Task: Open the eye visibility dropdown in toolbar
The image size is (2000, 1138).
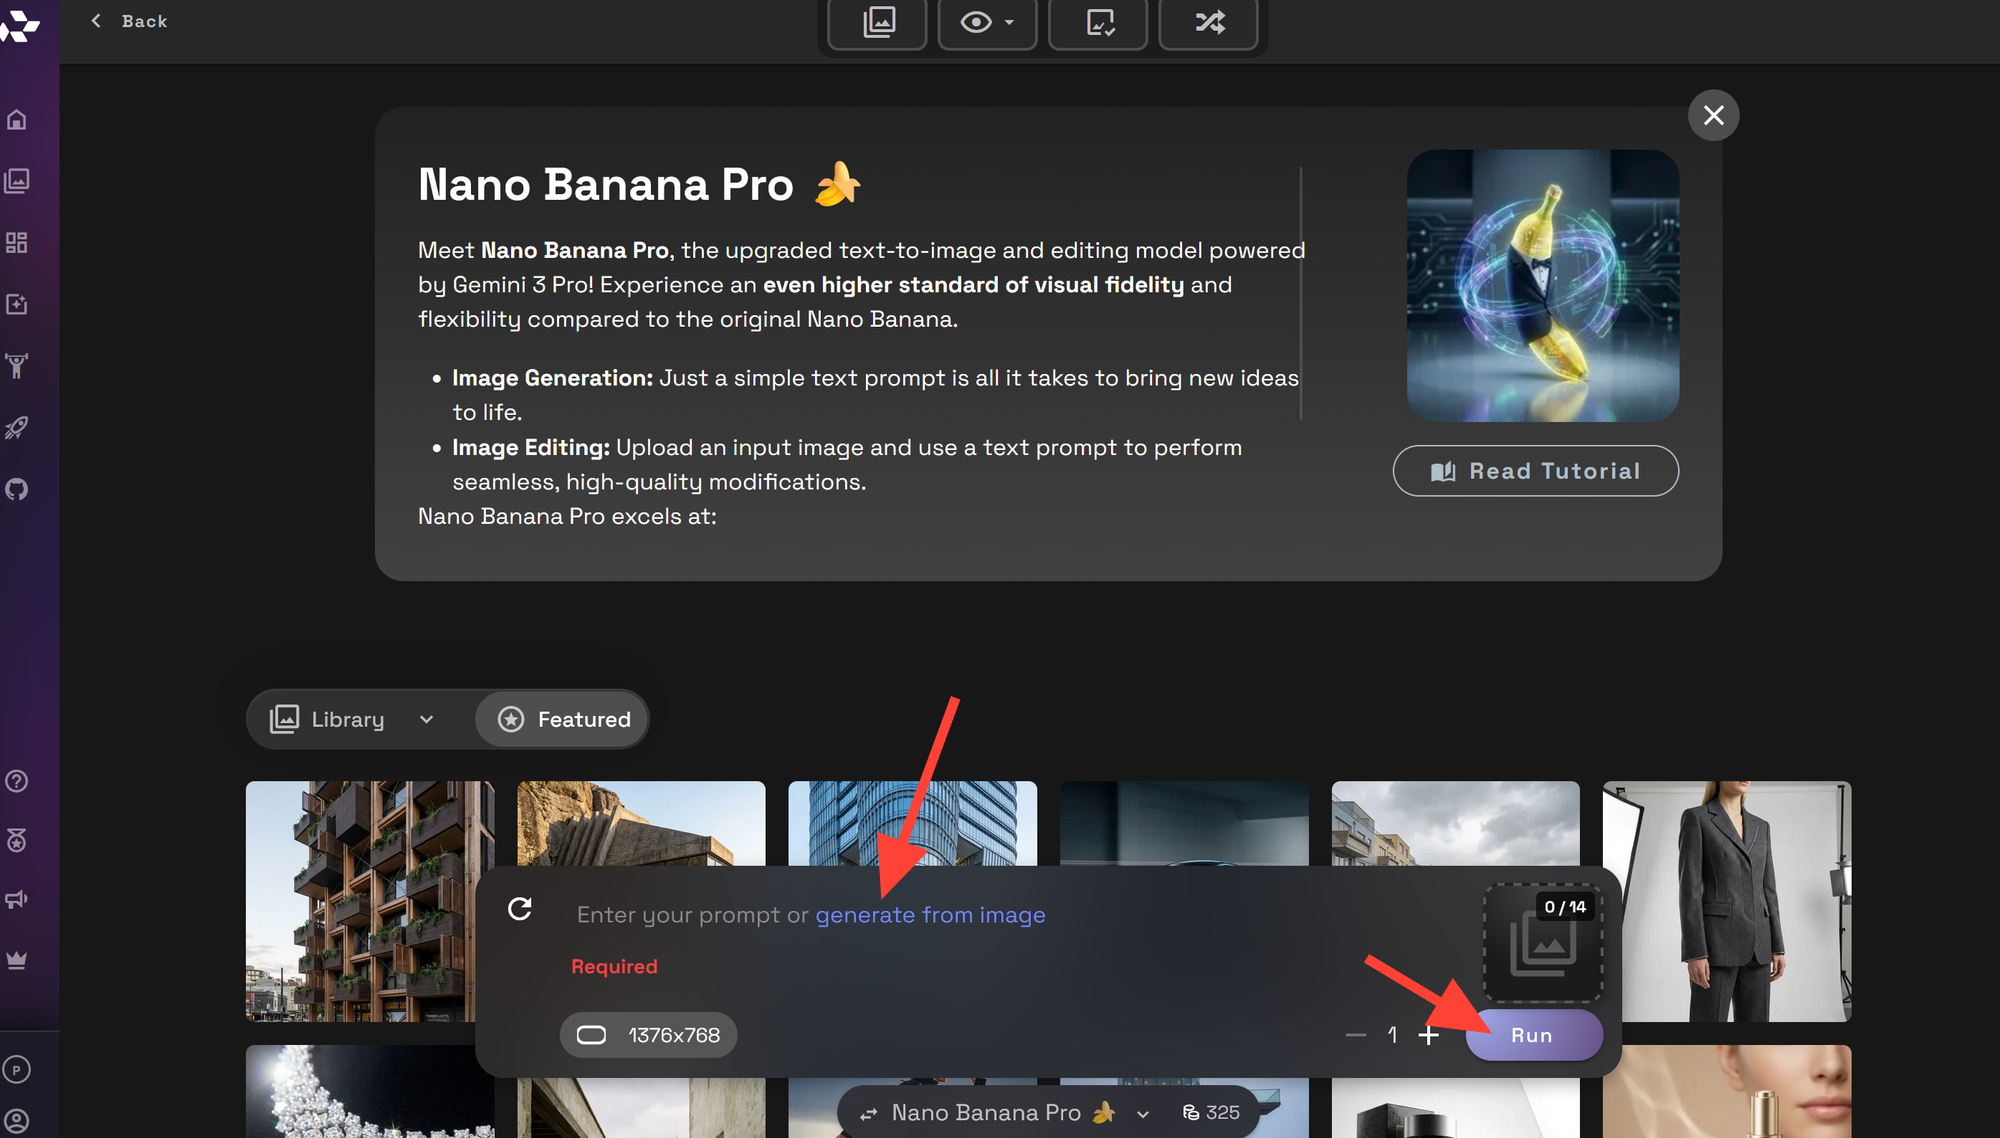Action: (987, 22)
